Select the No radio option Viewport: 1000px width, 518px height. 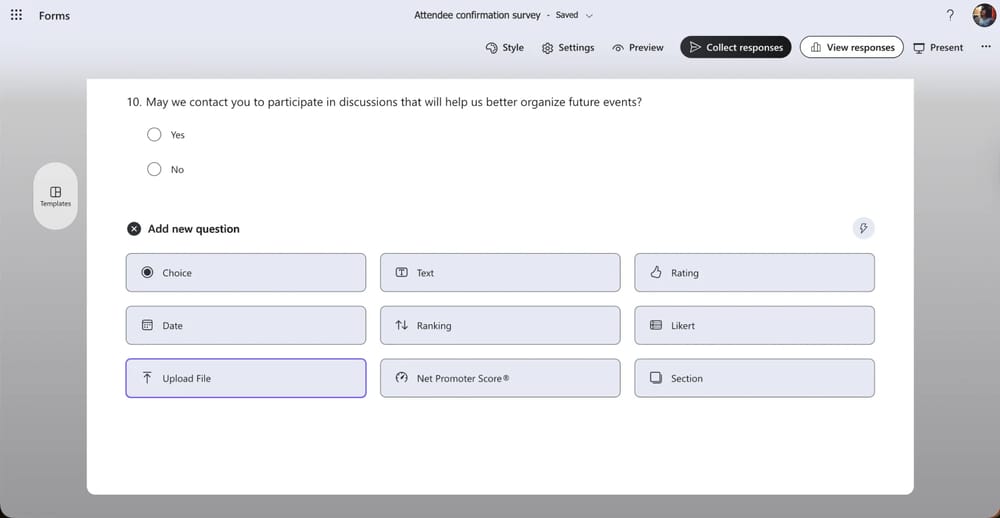(154, 169)
